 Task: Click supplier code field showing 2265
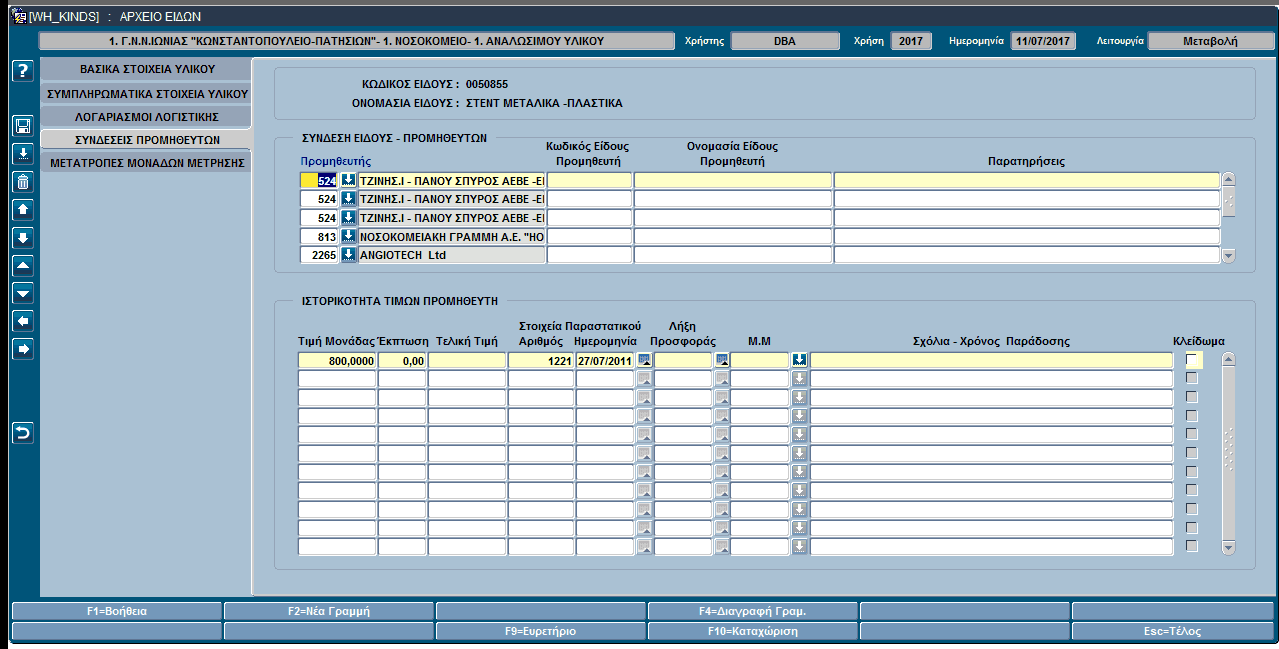pyautogui.click(x=319, y=255)
